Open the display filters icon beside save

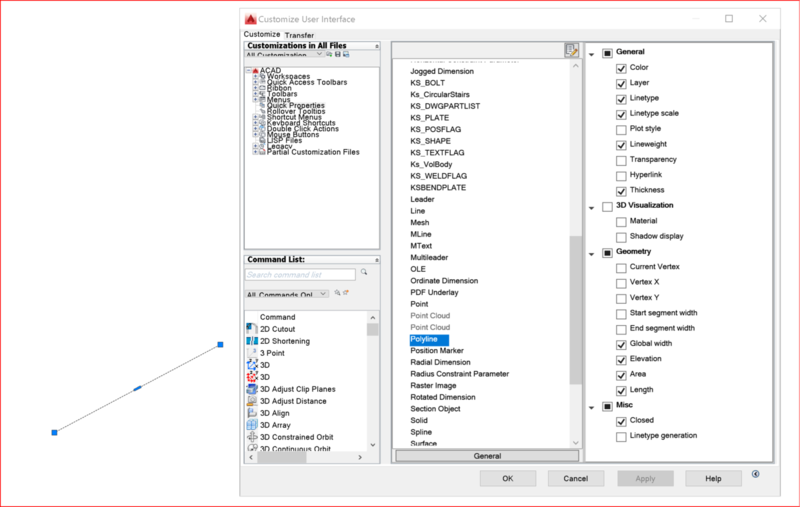[x=346, y=54]
